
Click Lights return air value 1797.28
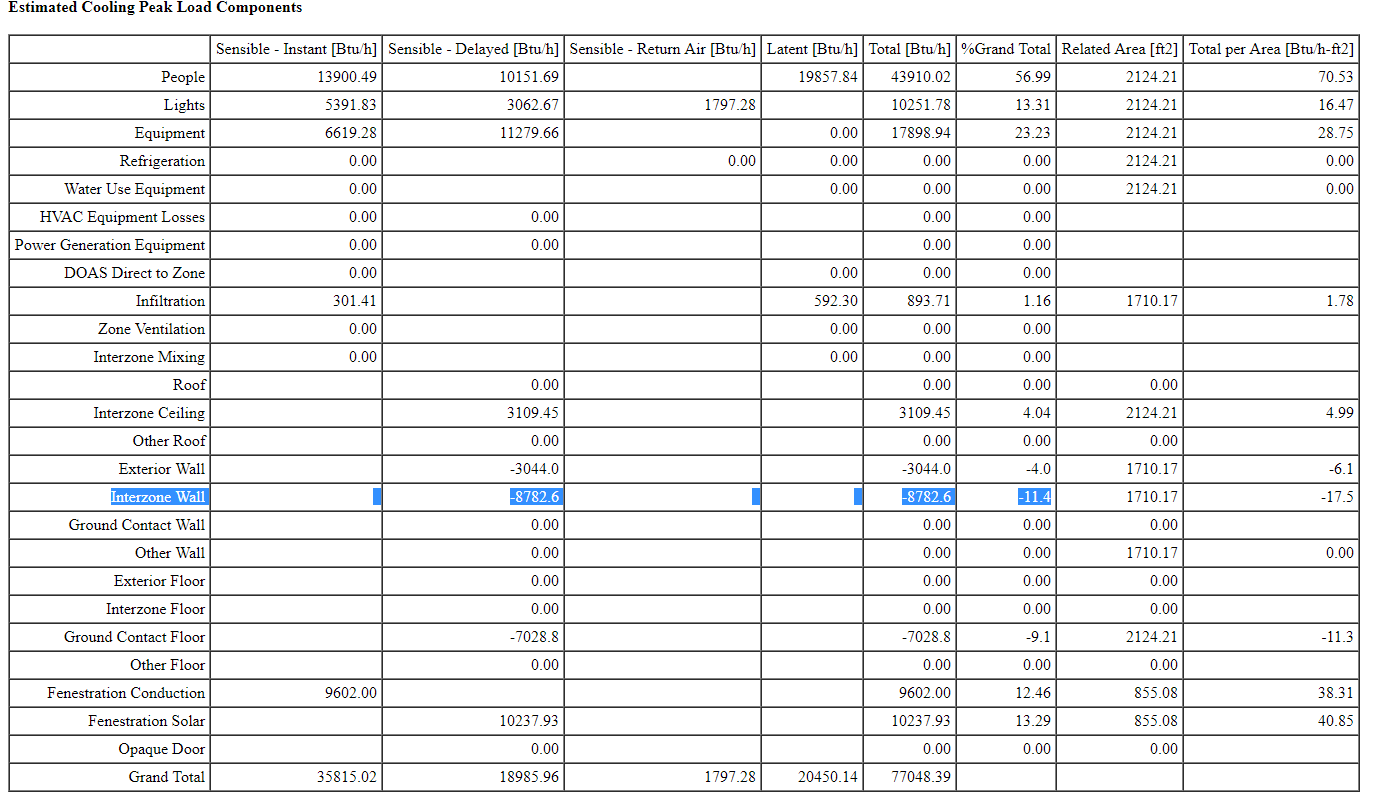730,105
